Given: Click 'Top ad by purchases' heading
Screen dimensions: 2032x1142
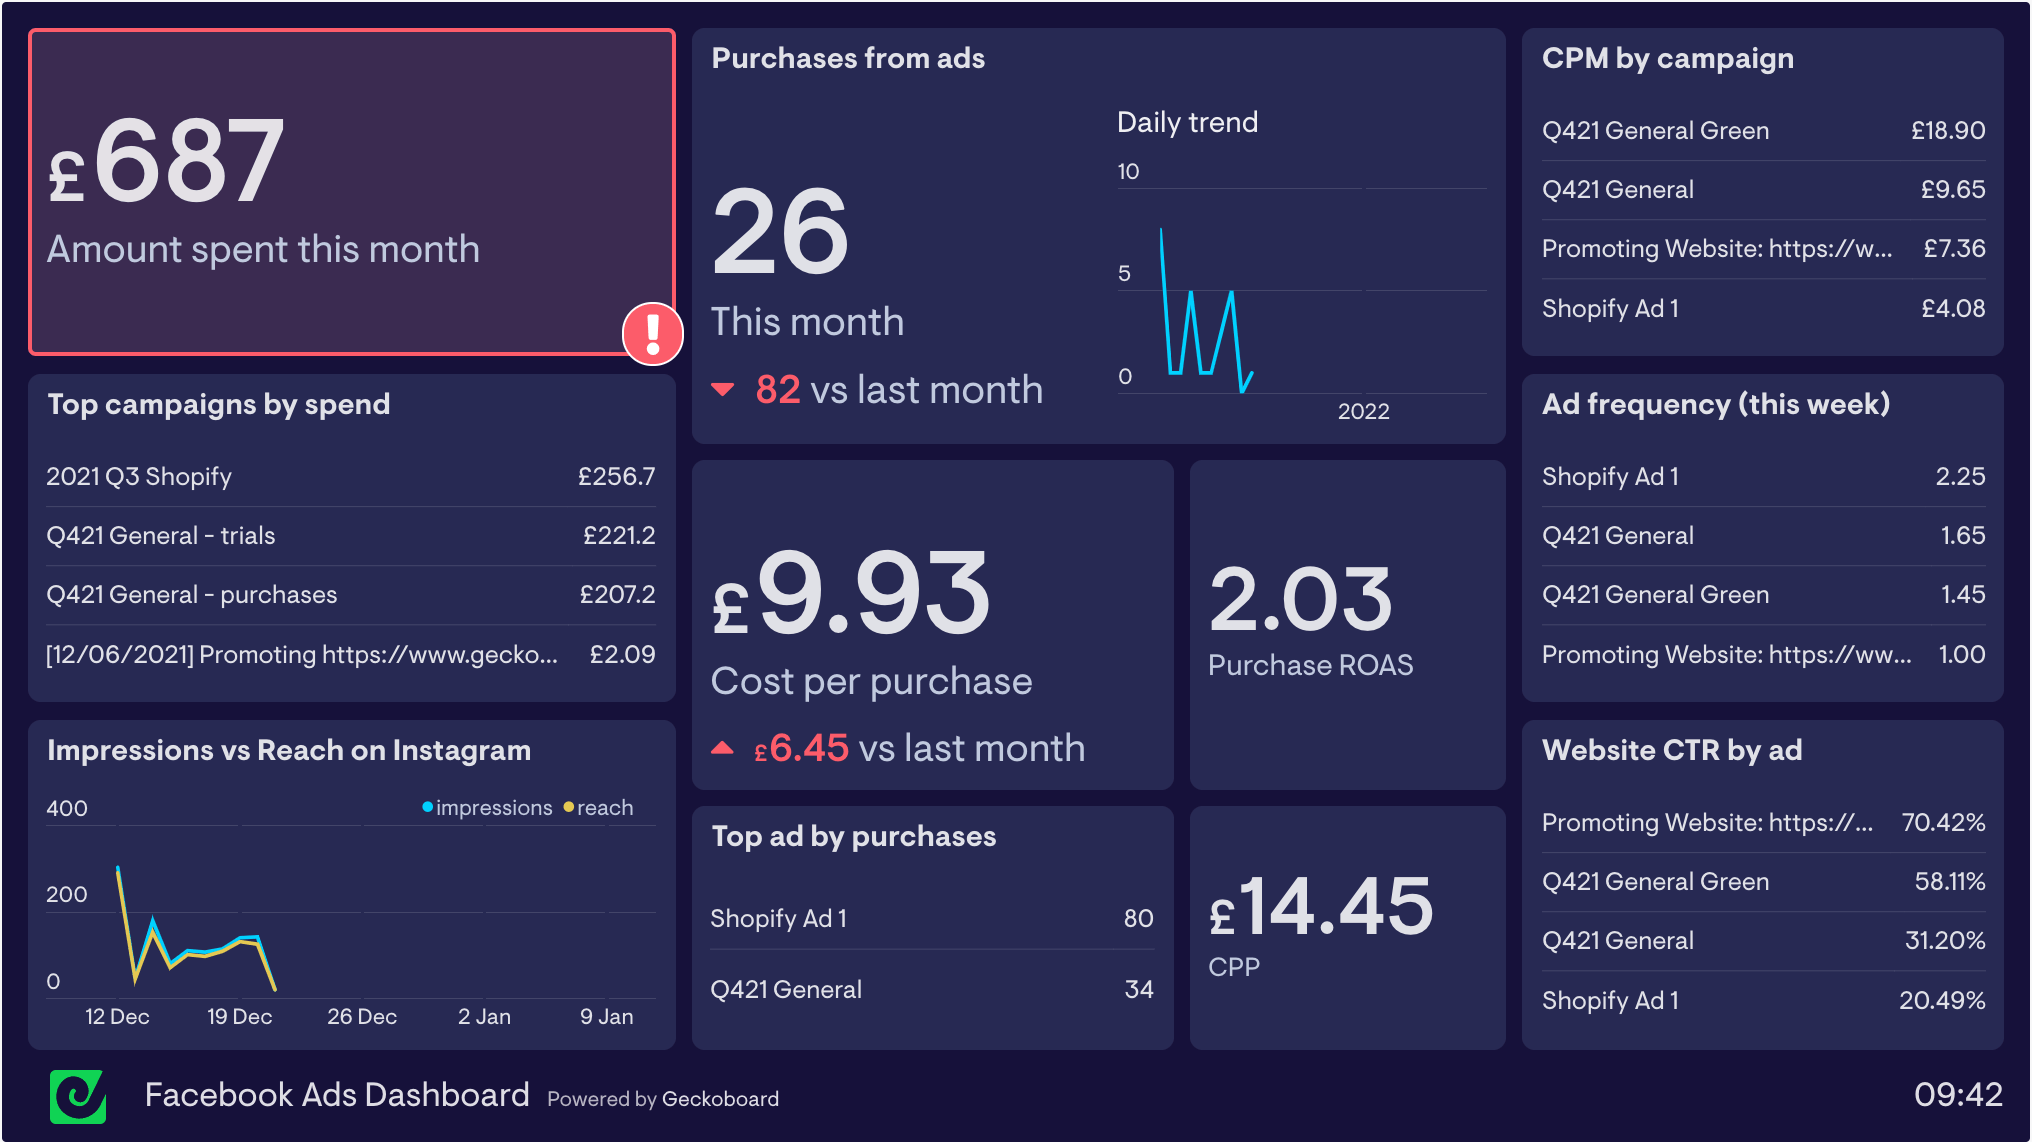Looking at the screenshot, I should point(853,837).
